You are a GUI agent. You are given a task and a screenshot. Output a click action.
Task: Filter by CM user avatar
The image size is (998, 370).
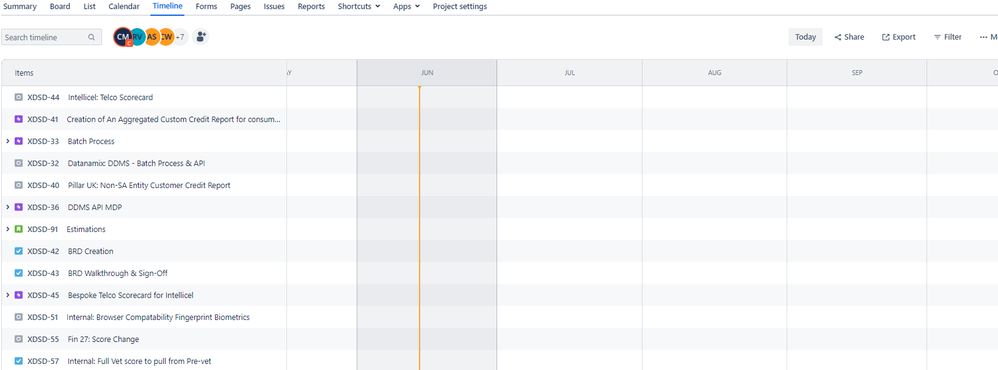(x=123, y=37)
